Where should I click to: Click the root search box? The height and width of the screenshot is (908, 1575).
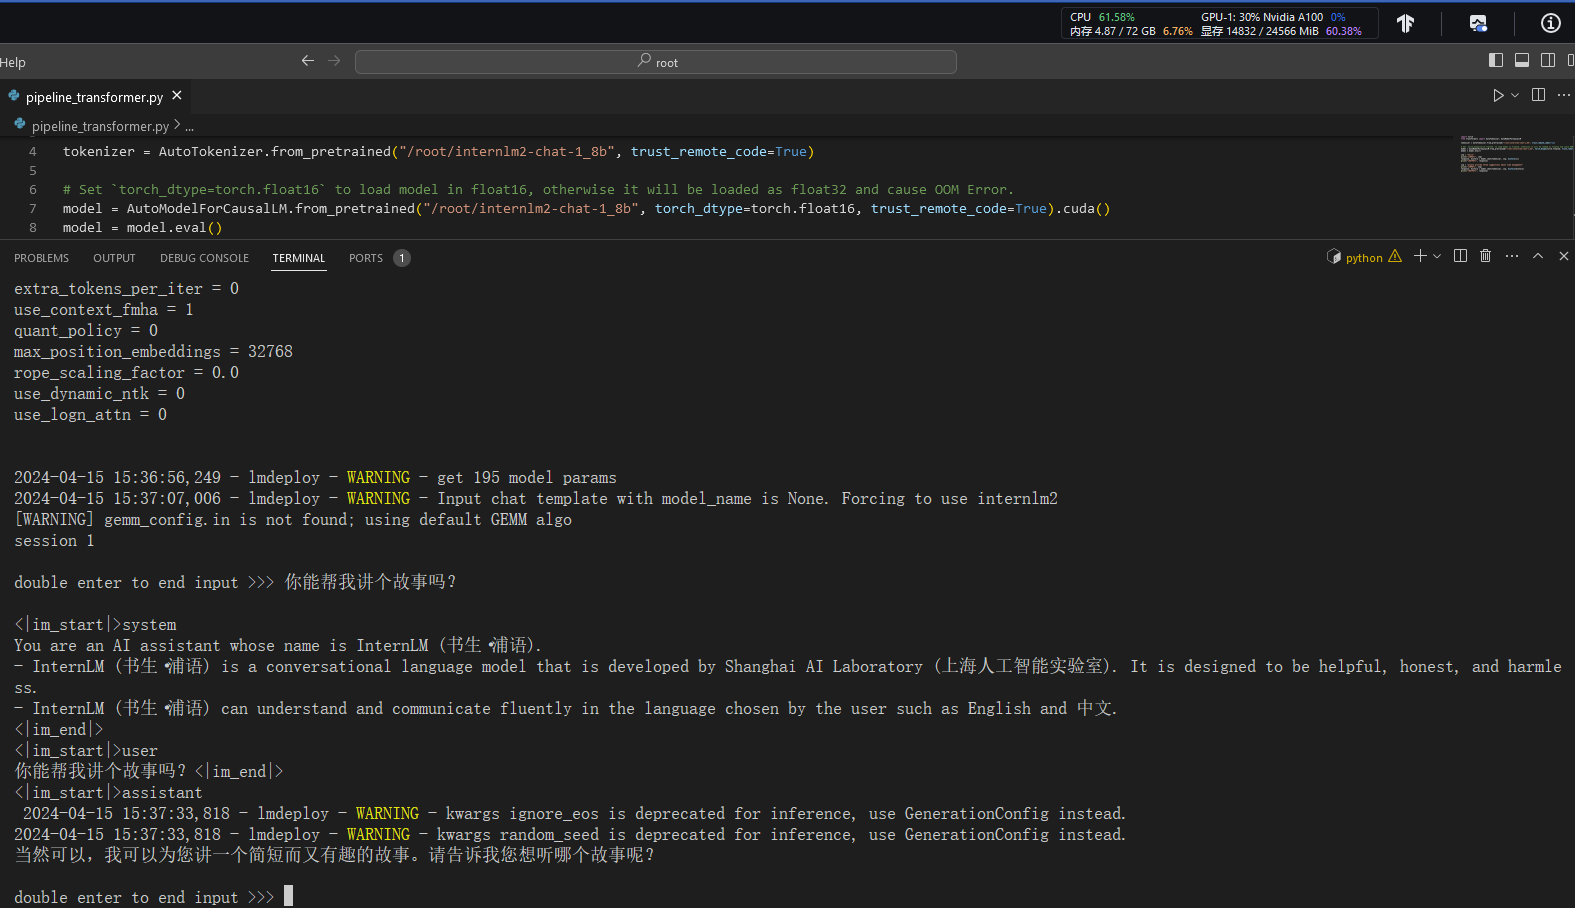[x=656, y=62]
